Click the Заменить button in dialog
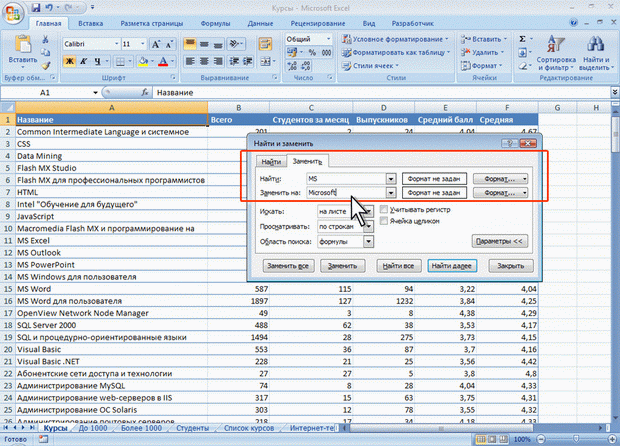This screenshot has height=446, width=620. point(342,266)
